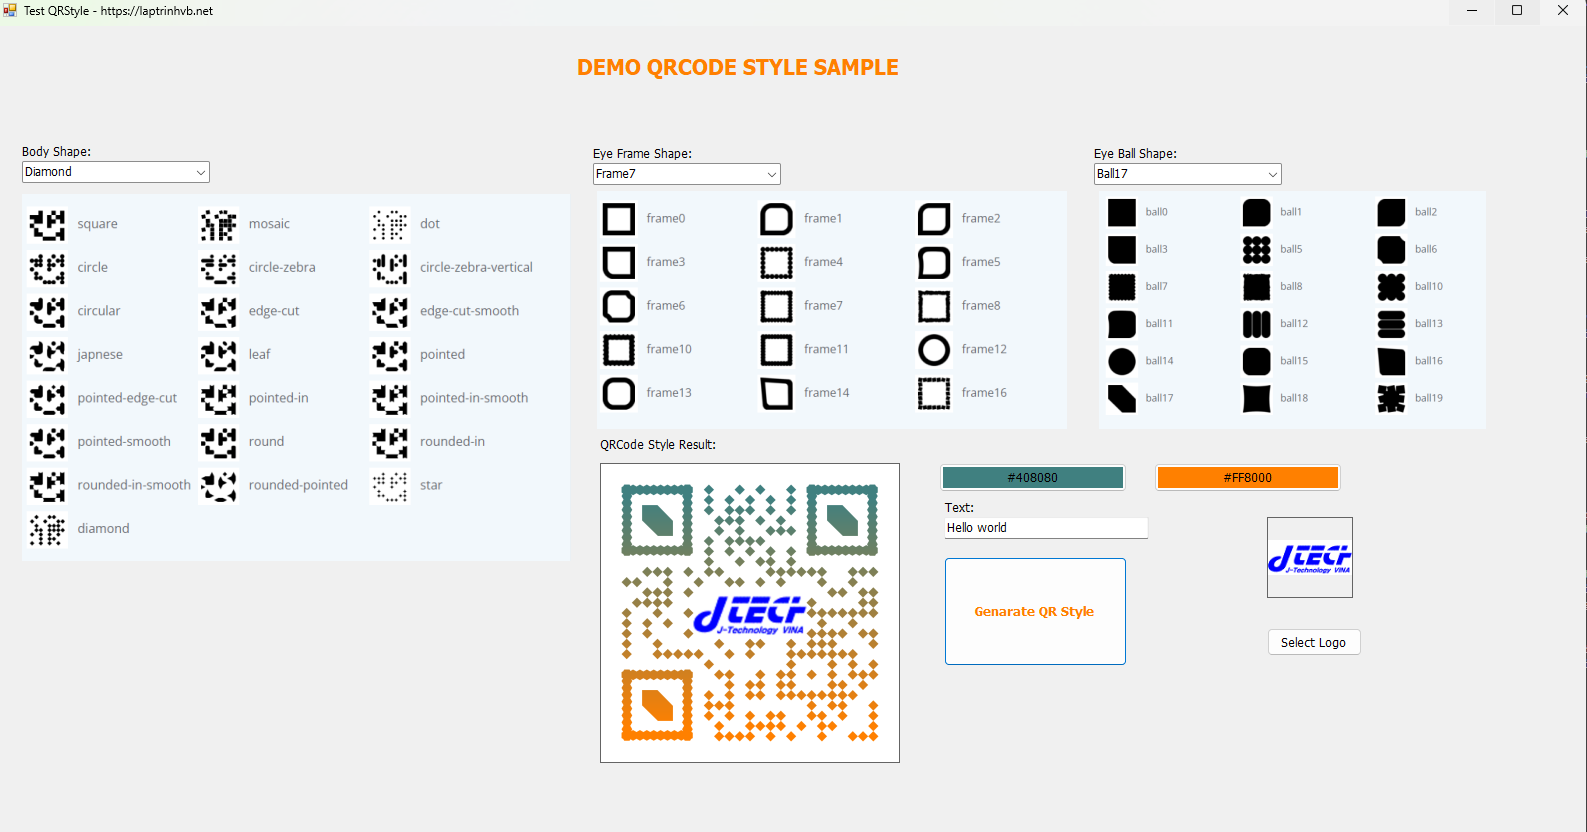The height and width of the screenshot is (832, 1587).
Task: Select the frame16 dotted eye frame icon
Action: [934, 394]
